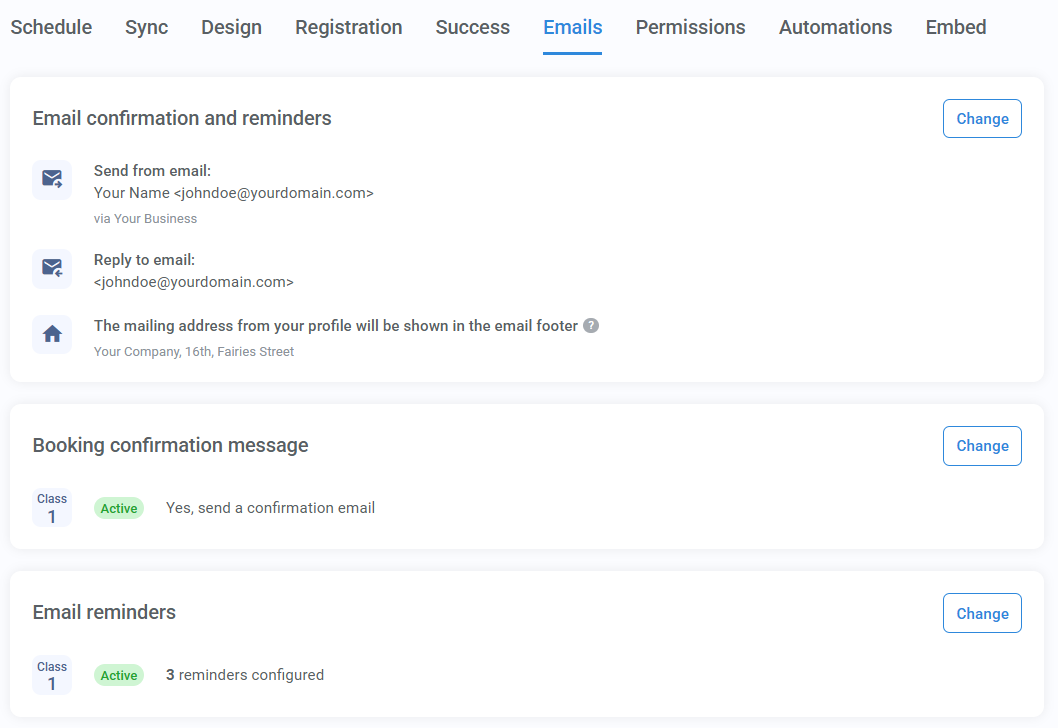Screen dimensions: 1058x728
Task: Switch to the Schedule tab
Action: [51, 27]
